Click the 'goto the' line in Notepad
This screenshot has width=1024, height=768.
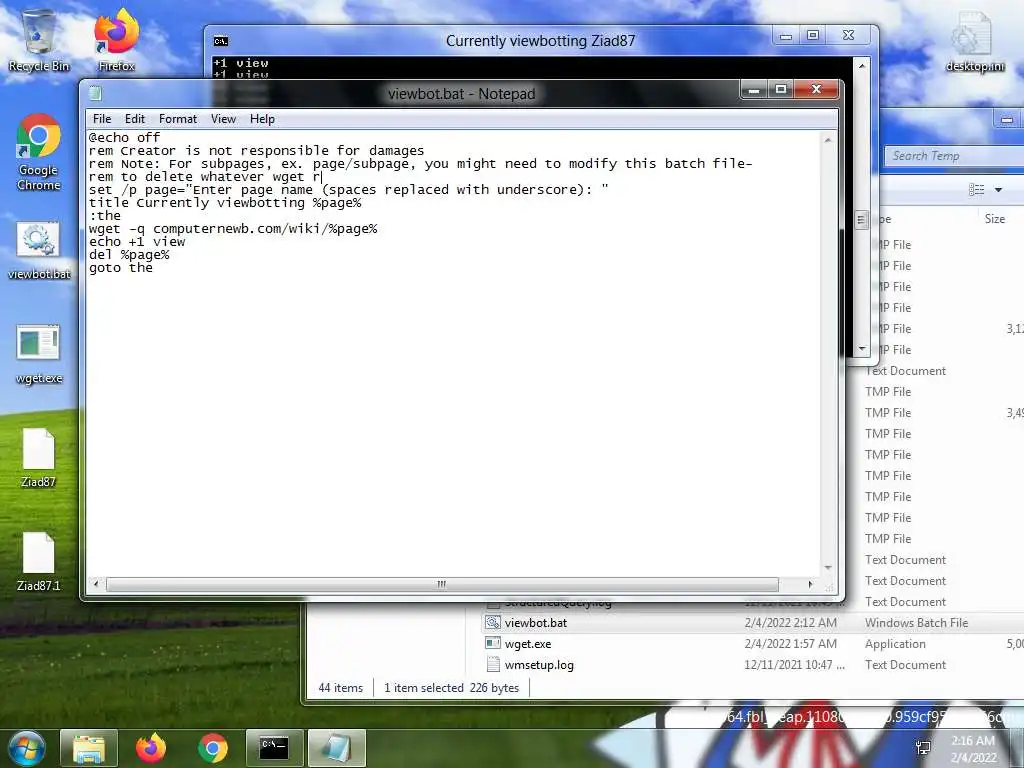pos(121,268)
